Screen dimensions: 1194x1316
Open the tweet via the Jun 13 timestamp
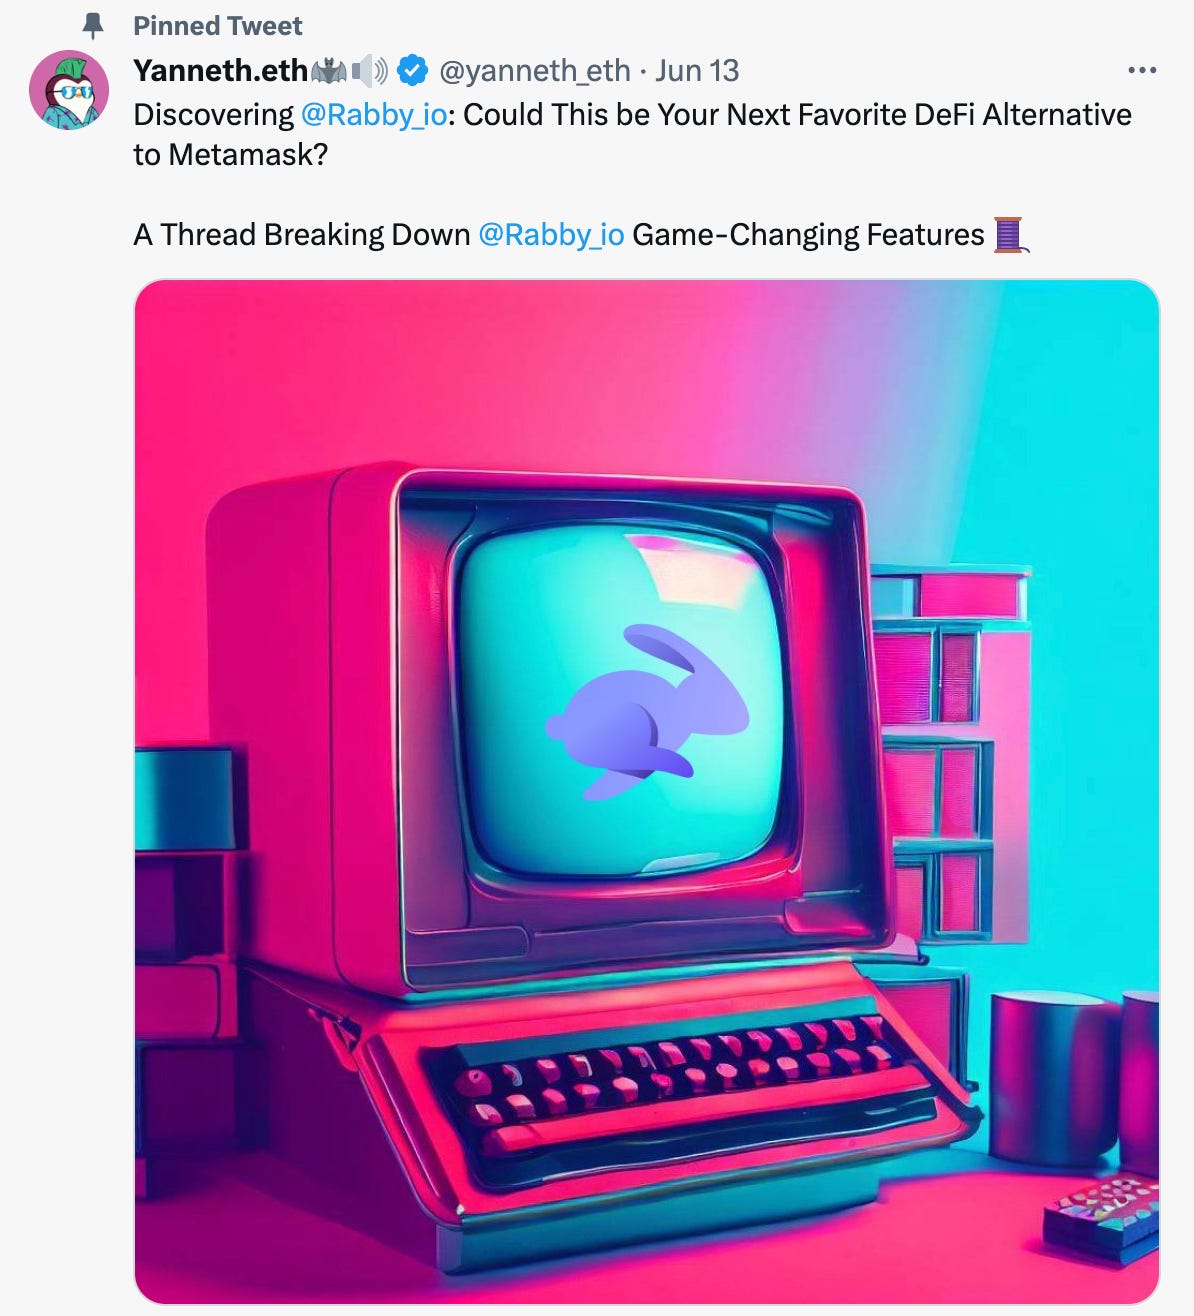coord(697,71)
